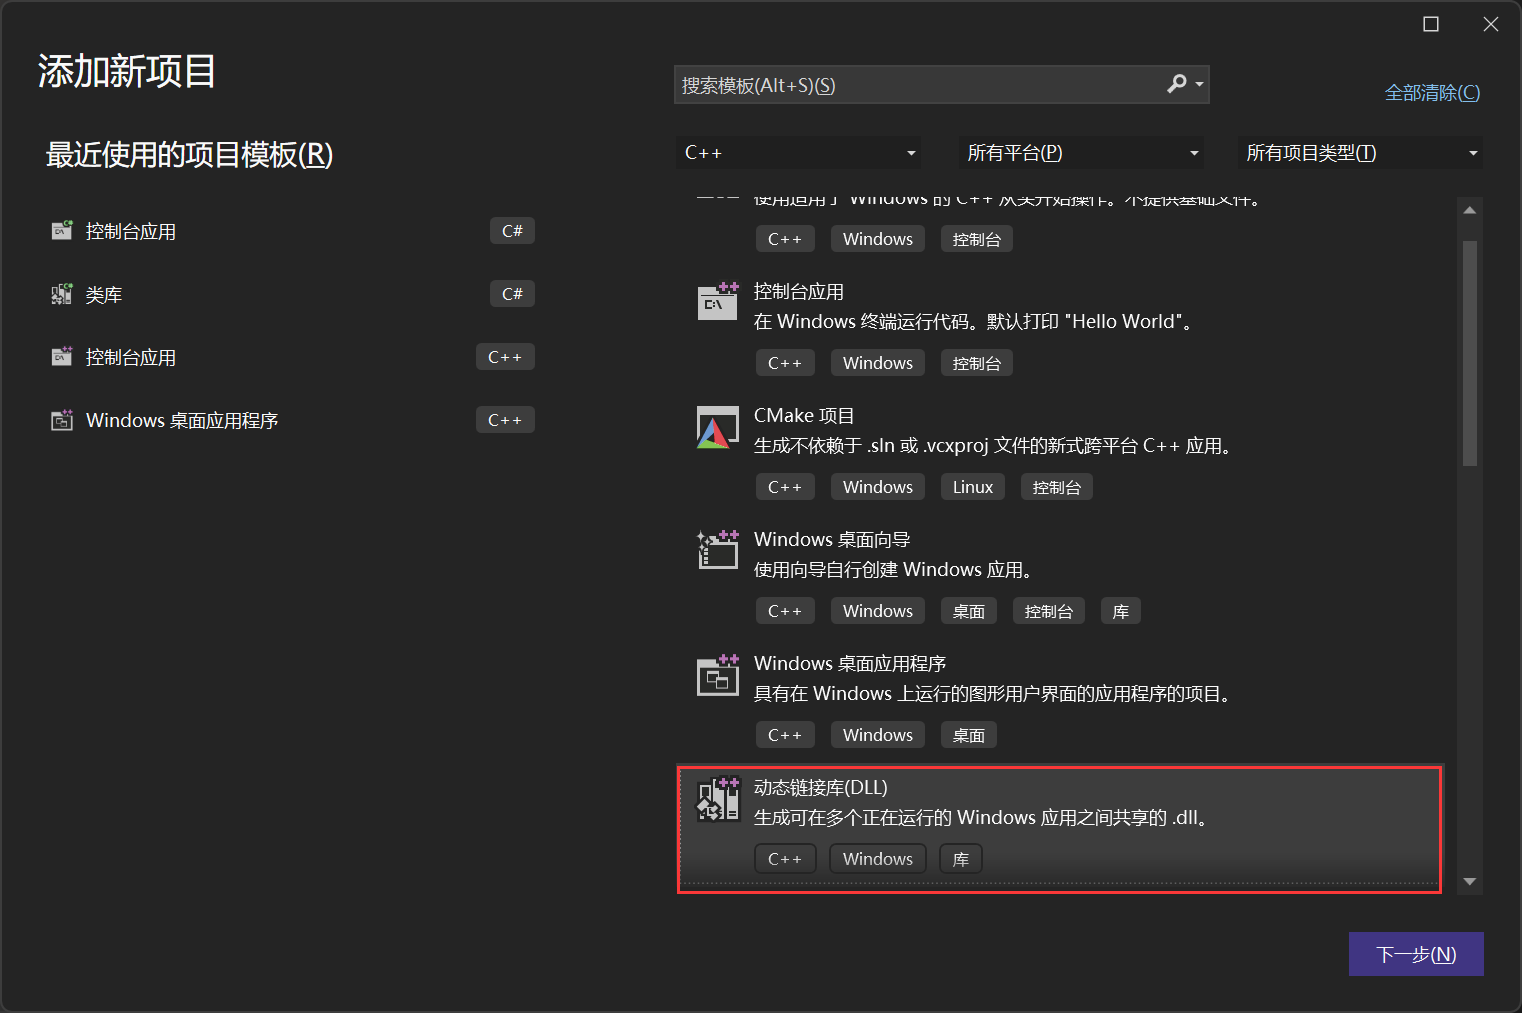Click the terminal 控制台应用 template icon
The width and height of the screenshot is (1522, 1013).
point(717,301)
